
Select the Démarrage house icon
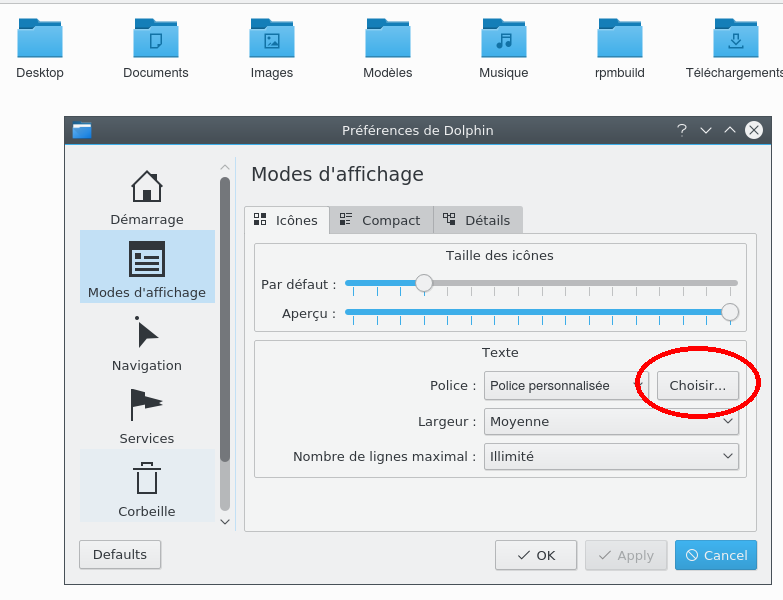pyautogui.click(x=147, y=186)
